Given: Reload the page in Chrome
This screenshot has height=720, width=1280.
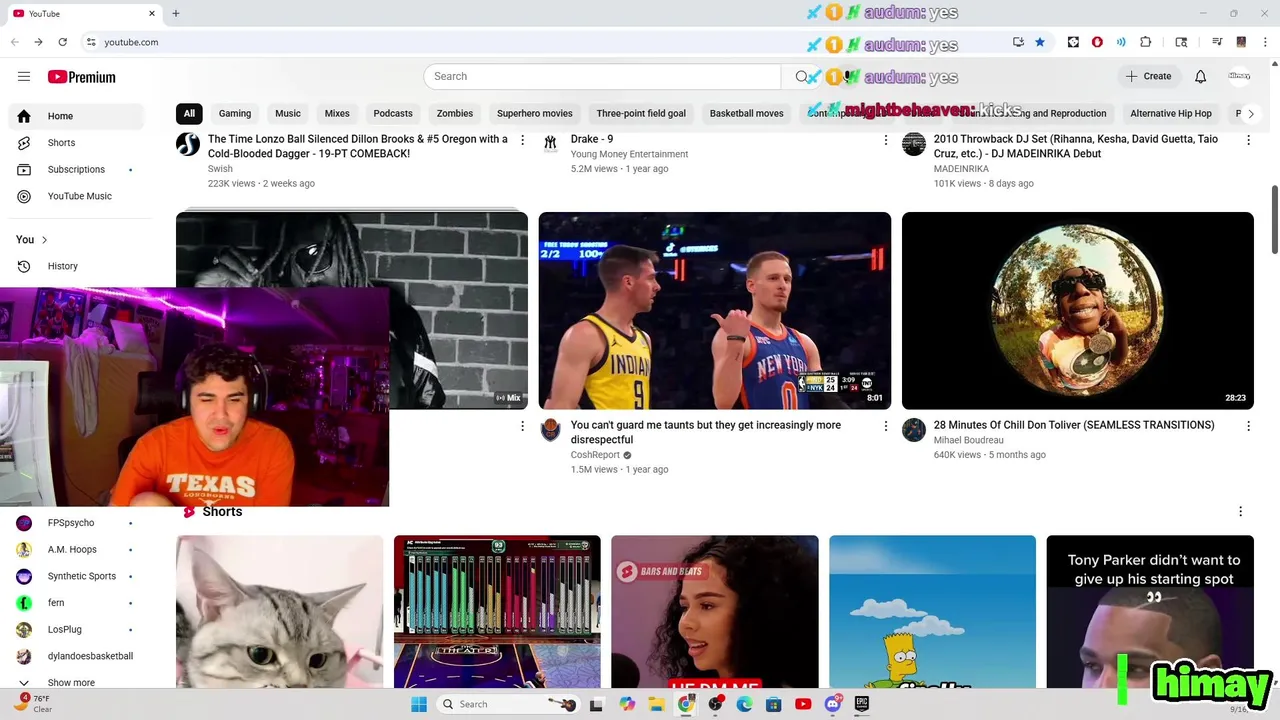Looking at the screenshot, I should tap(62, 42).
